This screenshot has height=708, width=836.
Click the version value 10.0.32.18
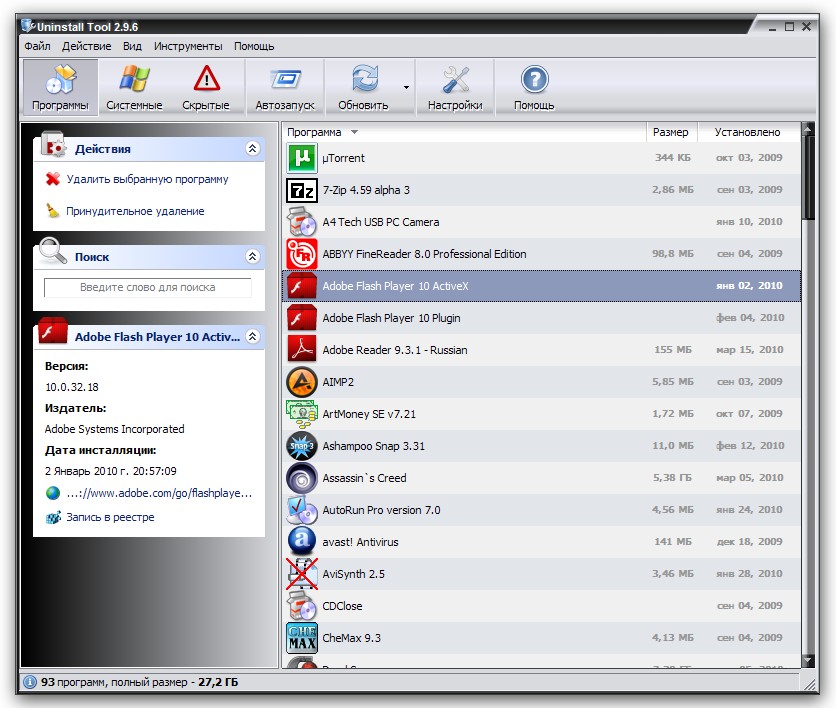pos(72,387)
